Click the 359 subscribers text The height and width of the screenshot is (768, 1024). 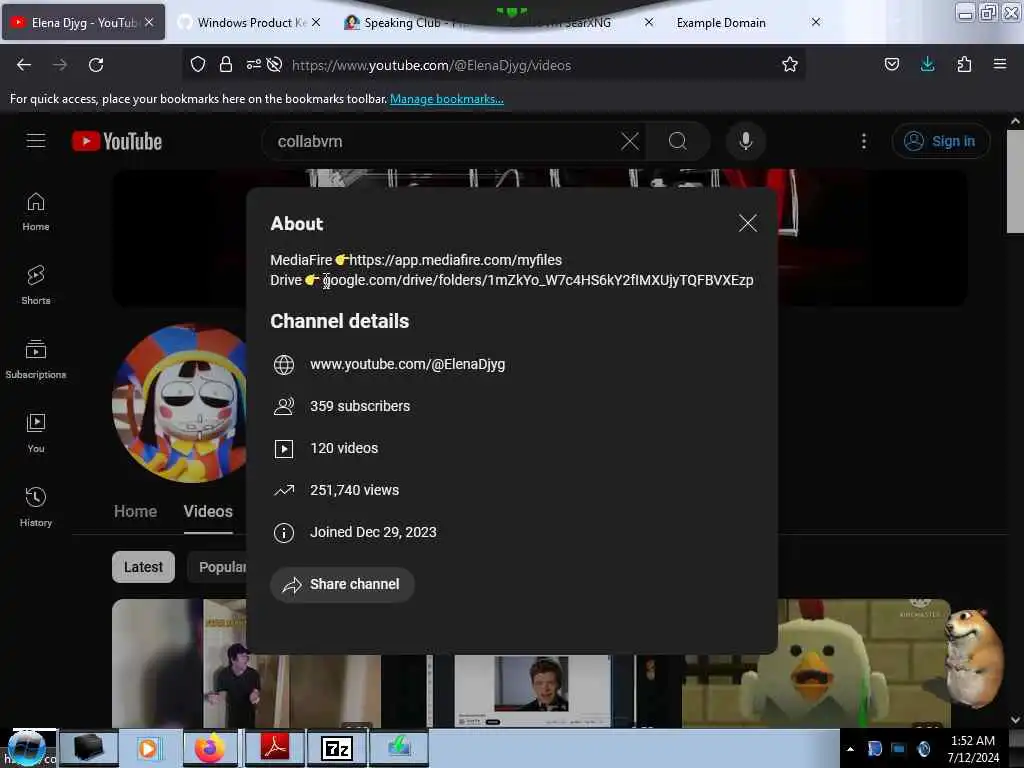pyautogui.click(x=360, y=406)
